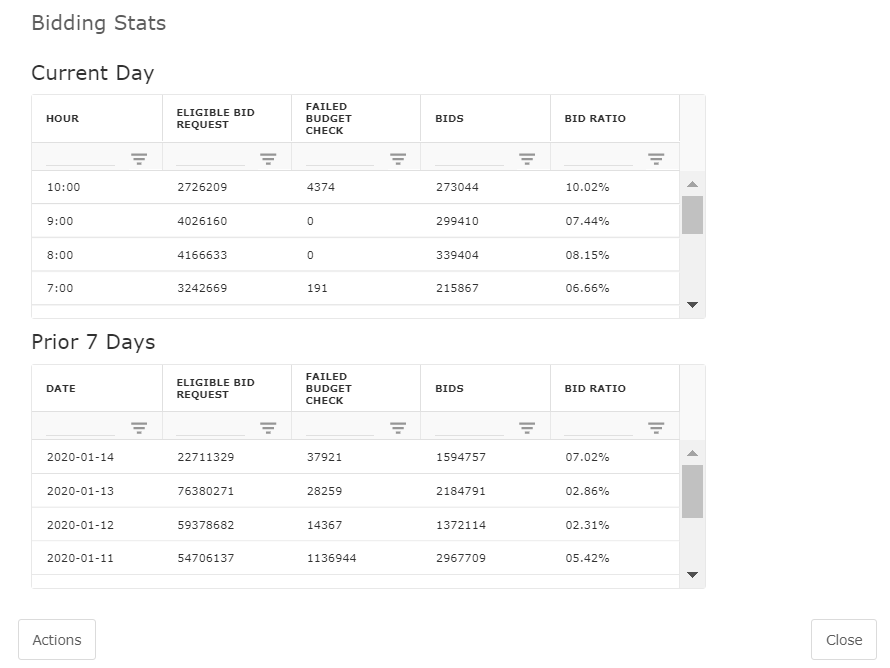The image size is (890, 668).
Task: Open Current Day Eligible Bid Request filter icon
Action: pyautogui.click(x=268, y=158)
